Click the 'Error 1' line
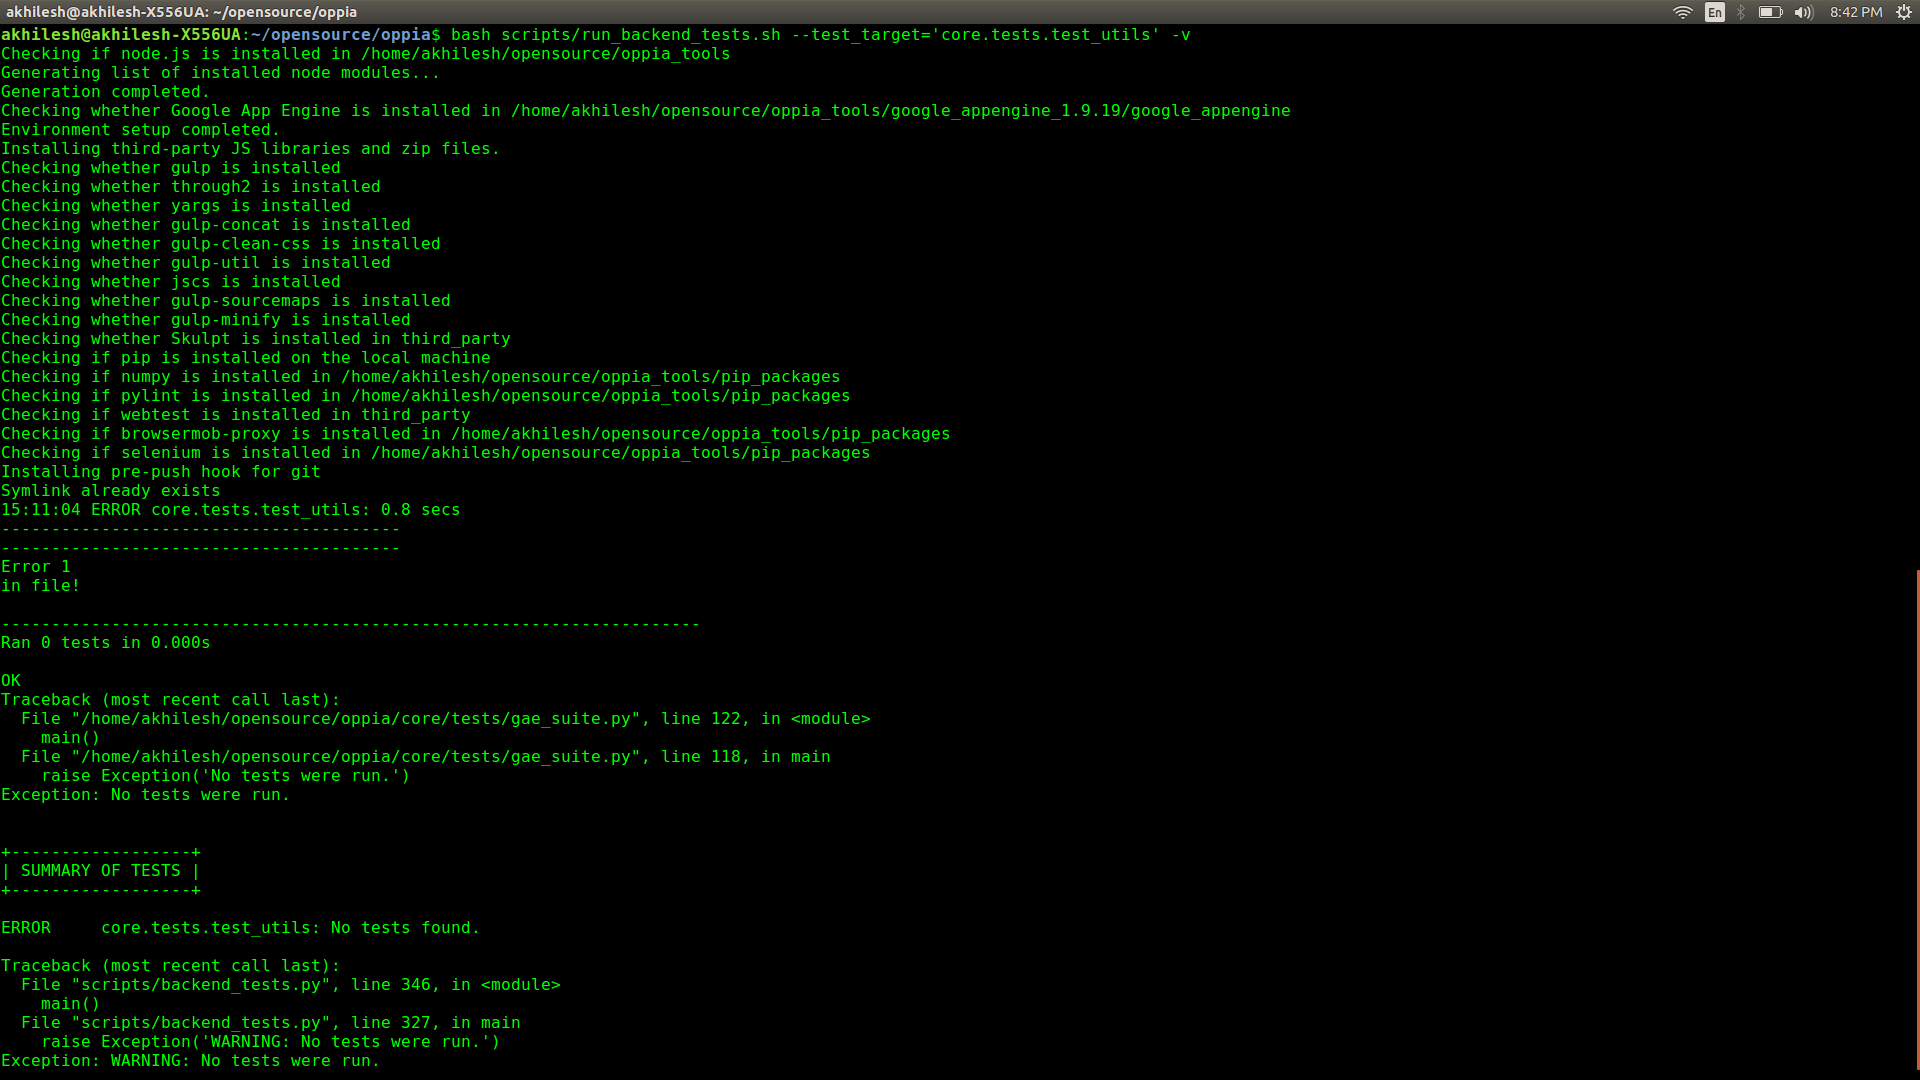Image resolution: width=1920 pixels, height=1080 pixels. (x=36, y=567)
